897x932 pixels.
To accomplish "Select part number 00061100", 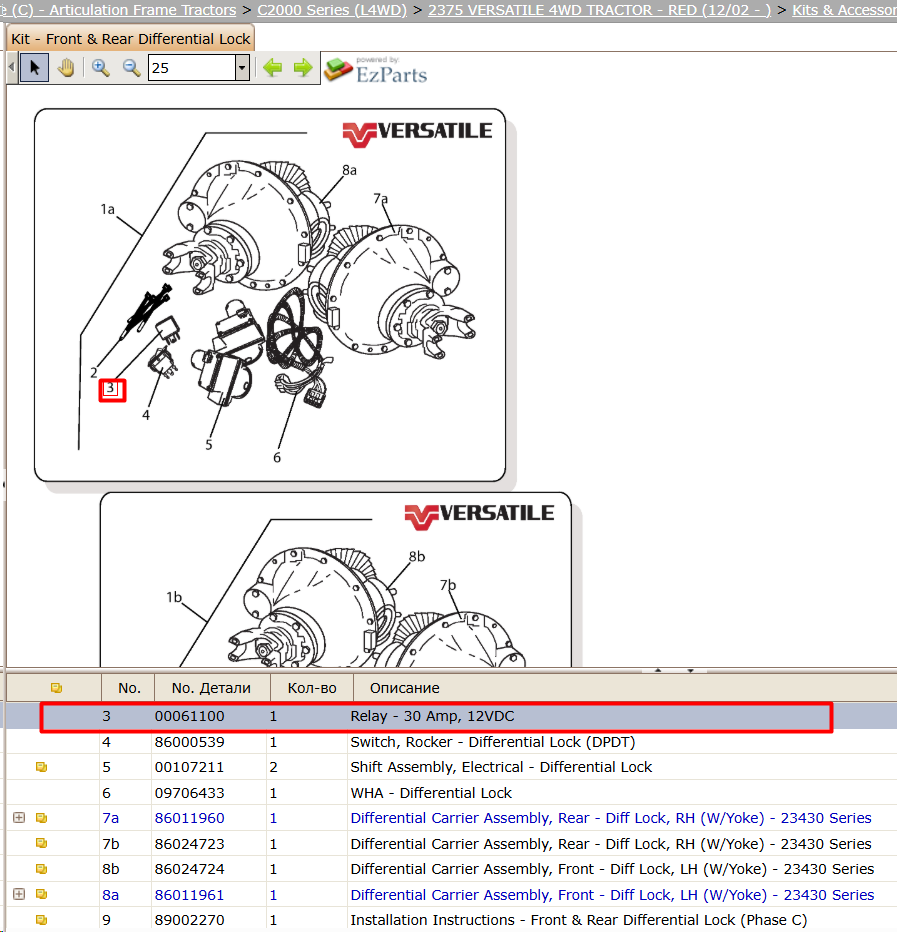I will pyautogui.click(x=189, y=716).
